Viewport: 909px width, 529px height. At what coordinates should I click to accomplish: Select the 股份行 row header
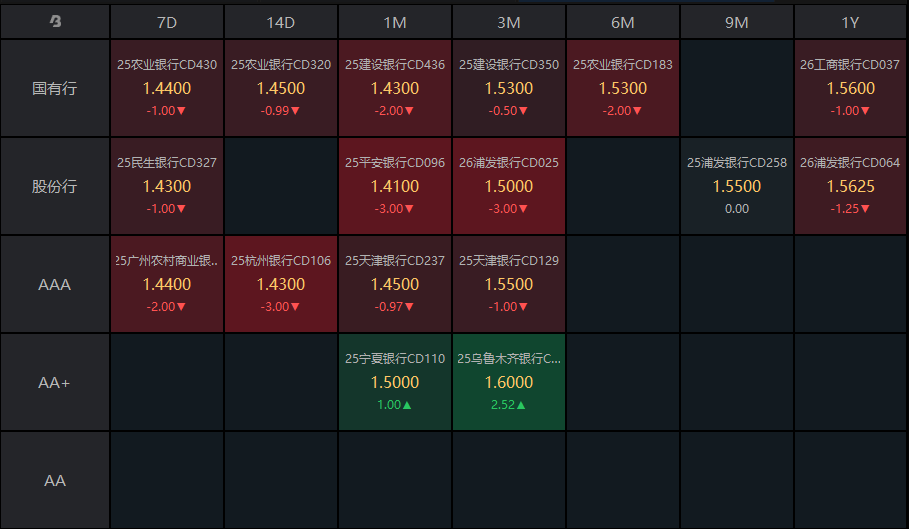pos(55,186)
